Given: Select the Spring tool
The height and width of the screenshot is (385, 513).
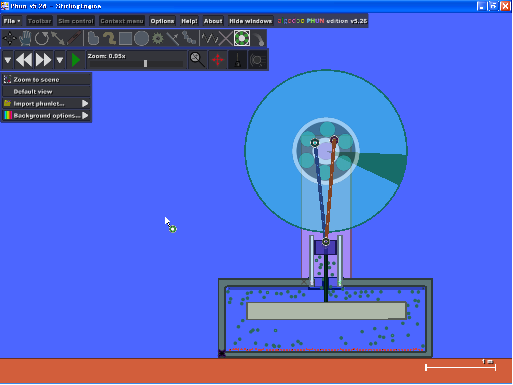Looking at the screenshot, I should click(x=209, y=39).
